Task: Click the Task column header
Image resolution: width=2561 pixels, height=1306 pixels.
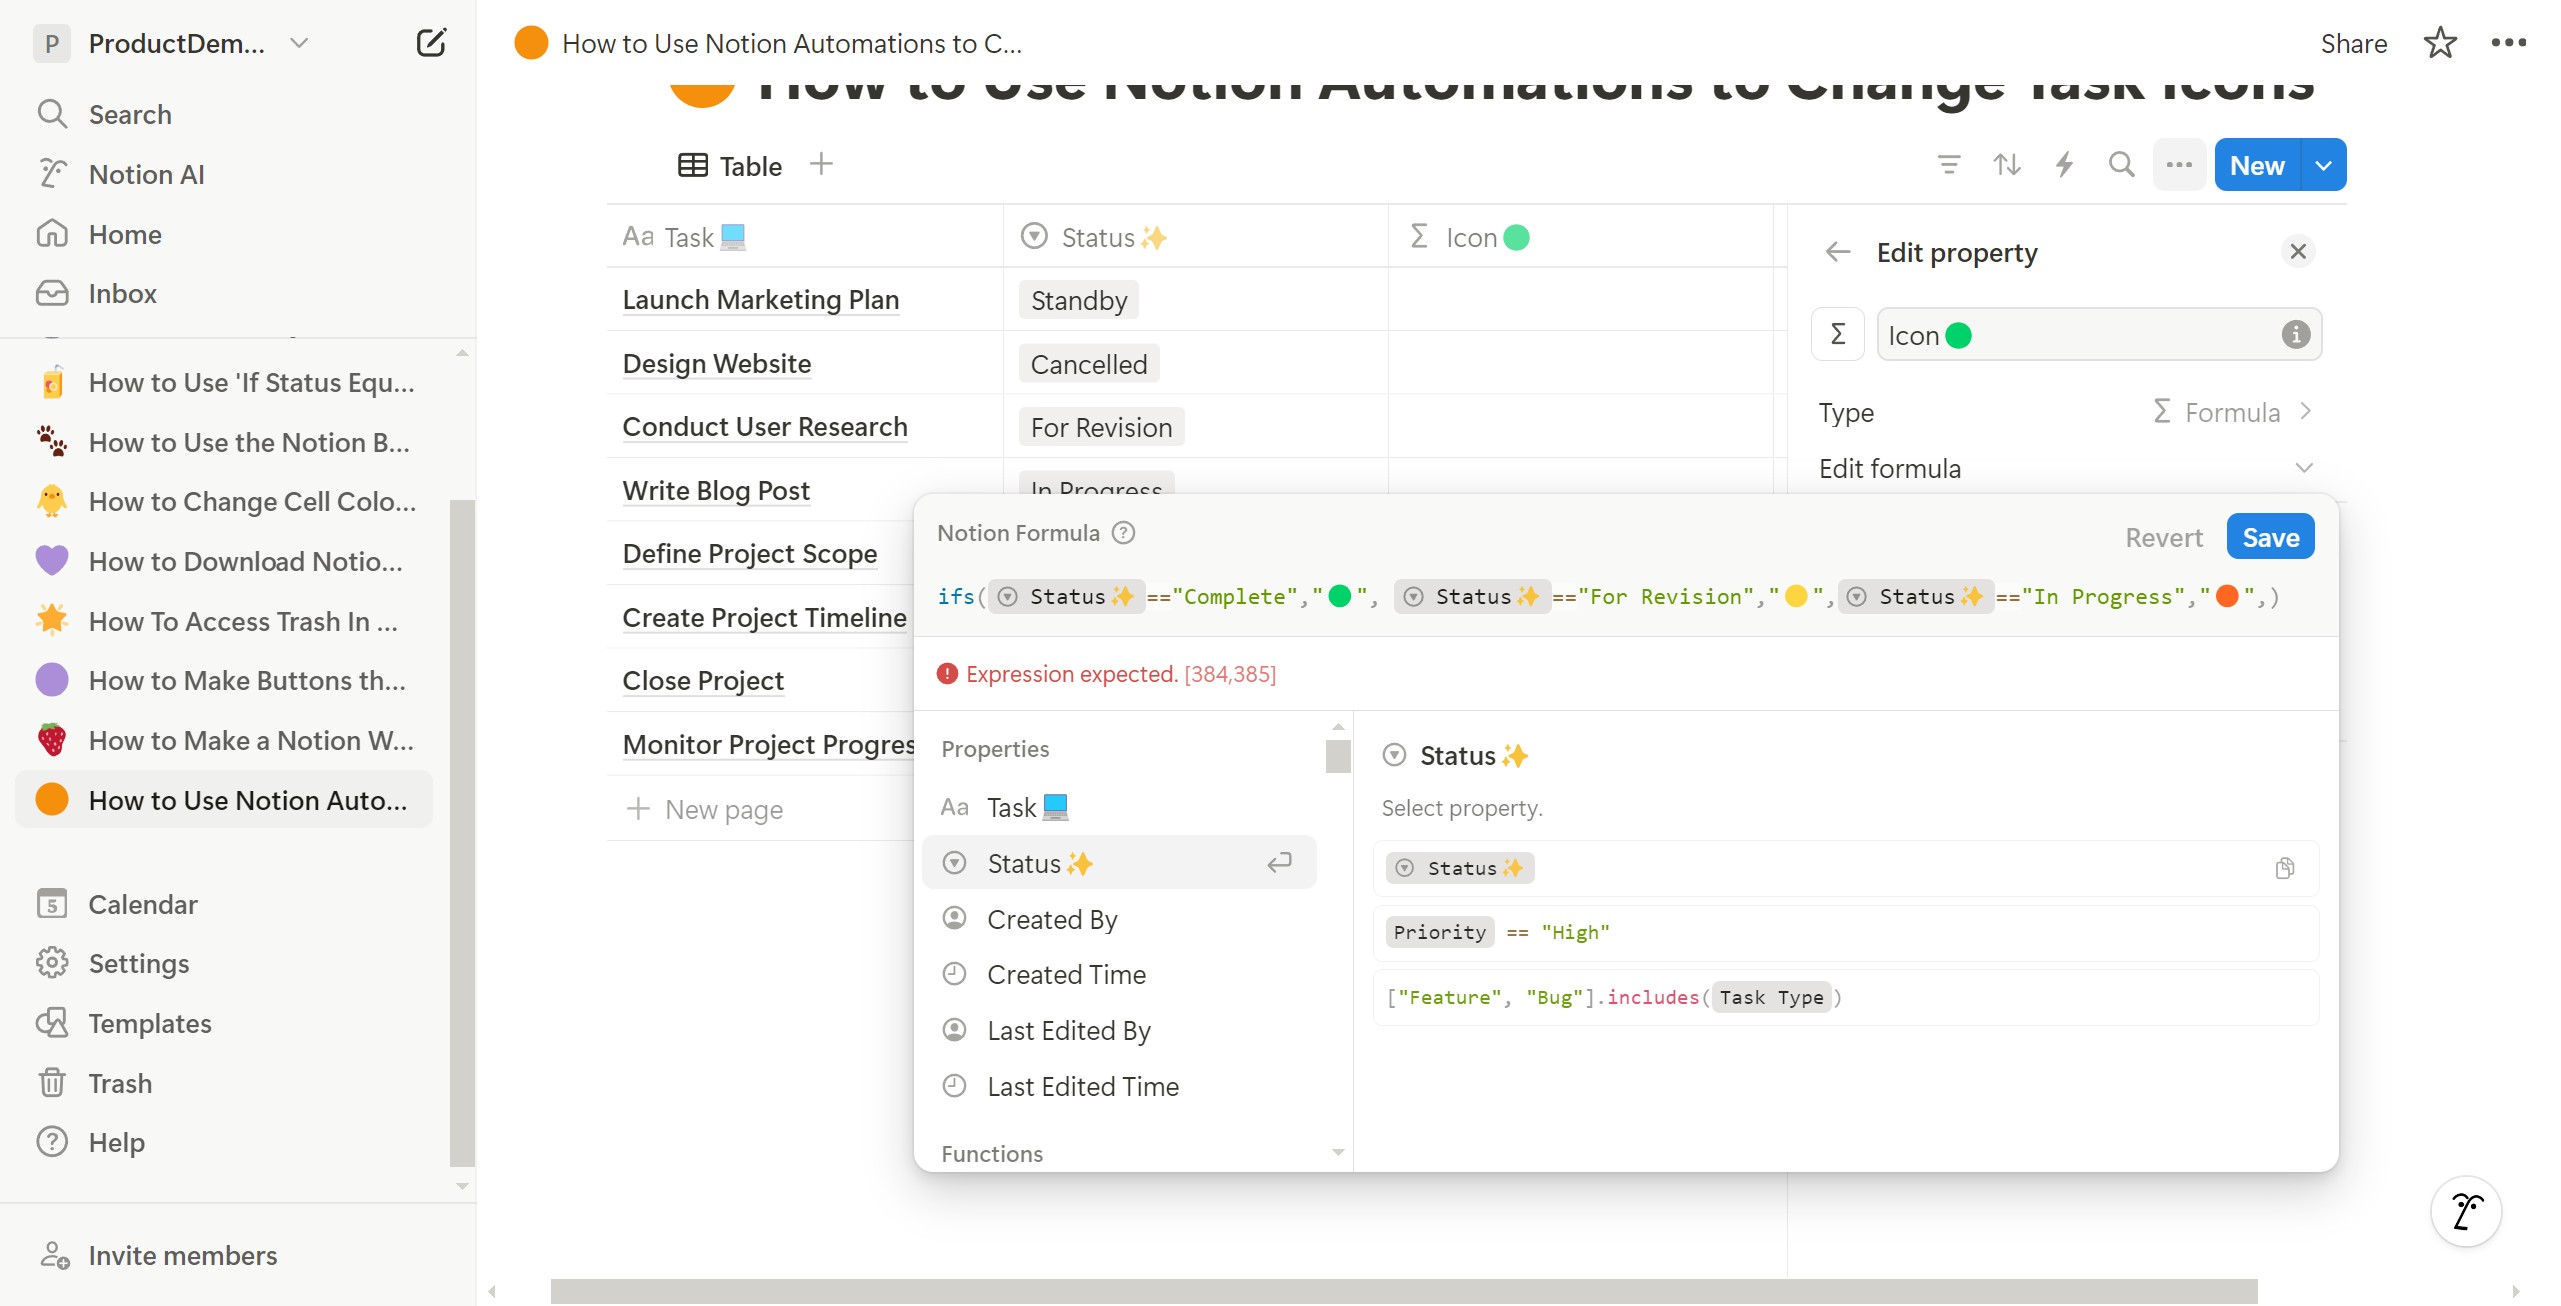Action: 804,237
